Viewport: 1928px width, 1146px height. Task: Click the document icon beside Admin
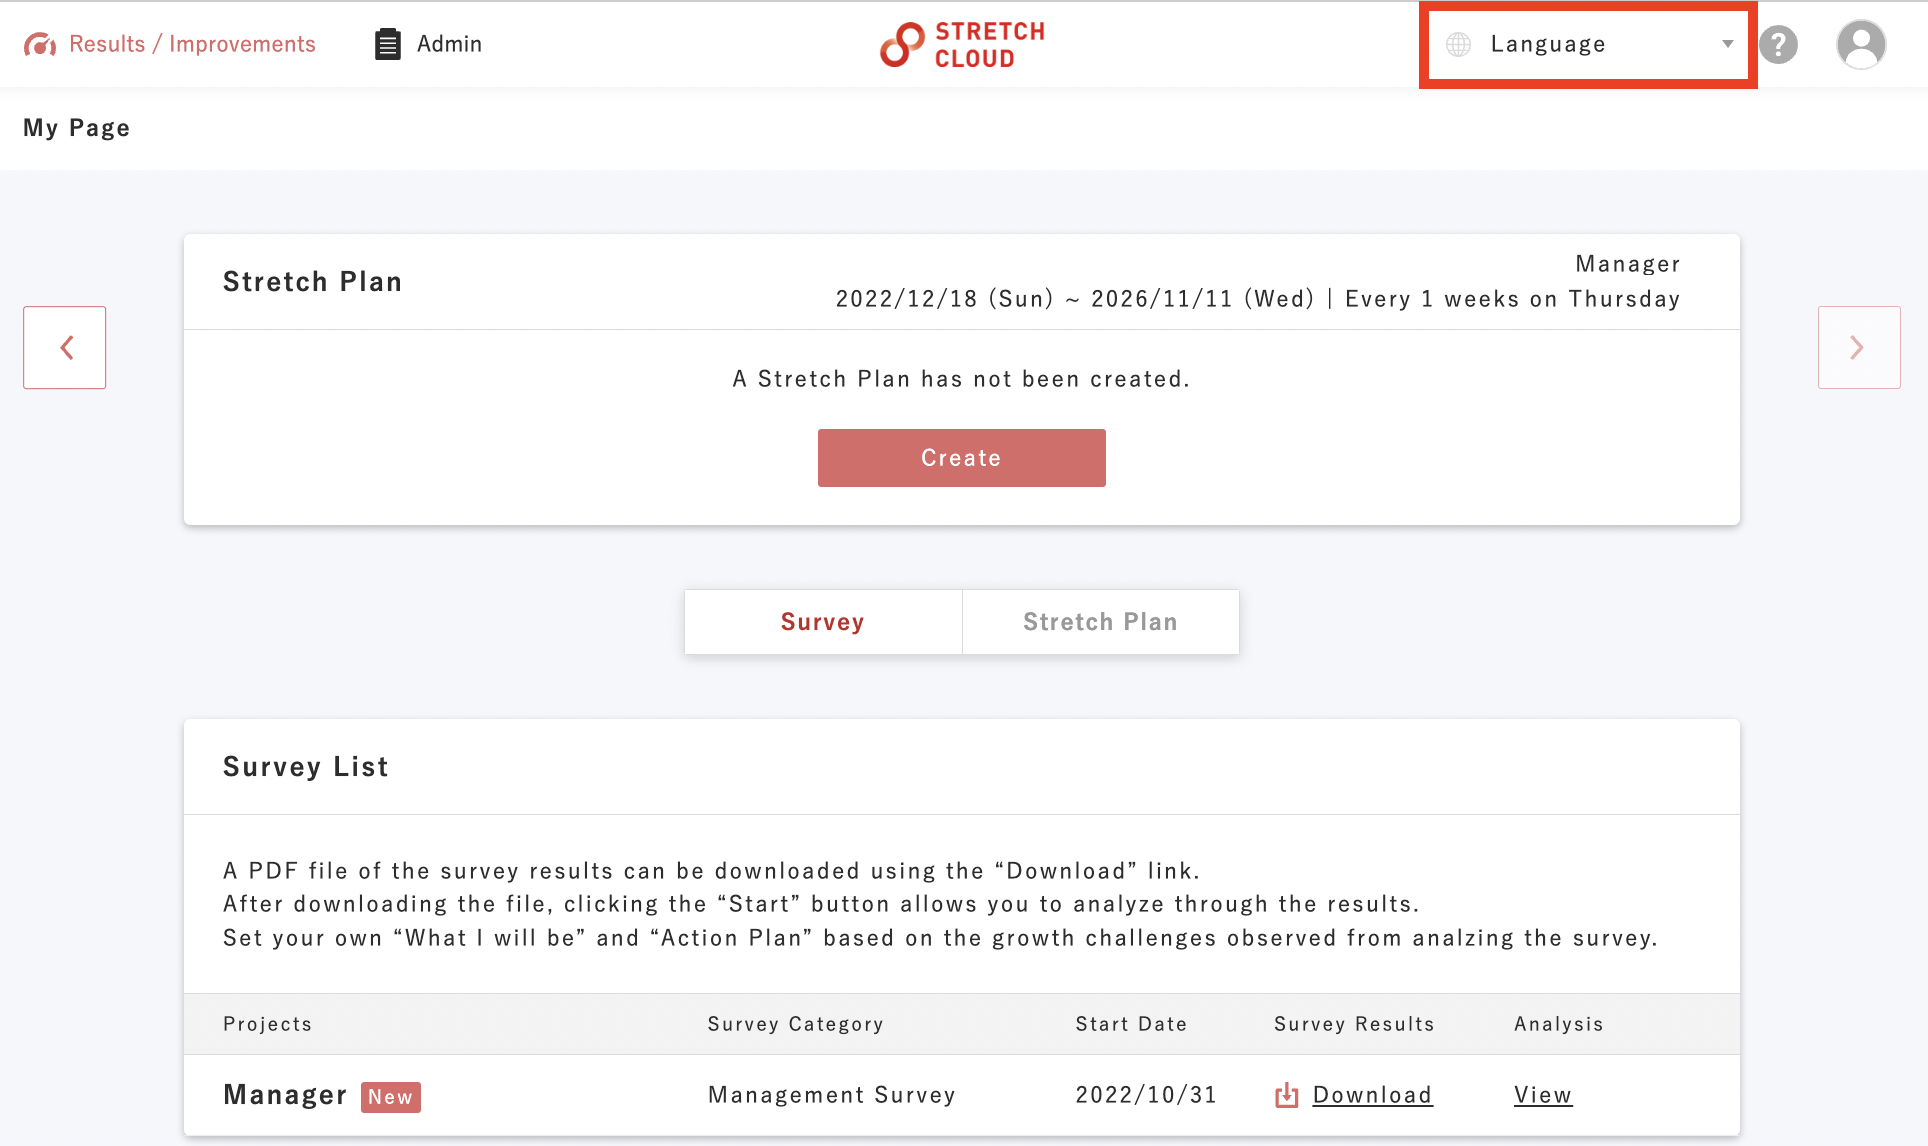click(388, 44)
